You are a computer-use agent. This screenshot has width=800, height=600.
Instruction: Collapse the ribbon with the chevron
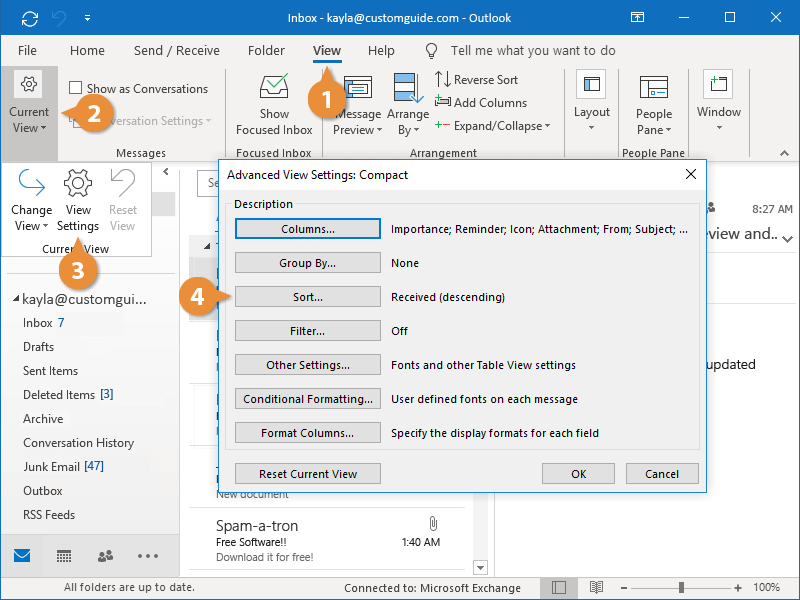tap(784, 153)
